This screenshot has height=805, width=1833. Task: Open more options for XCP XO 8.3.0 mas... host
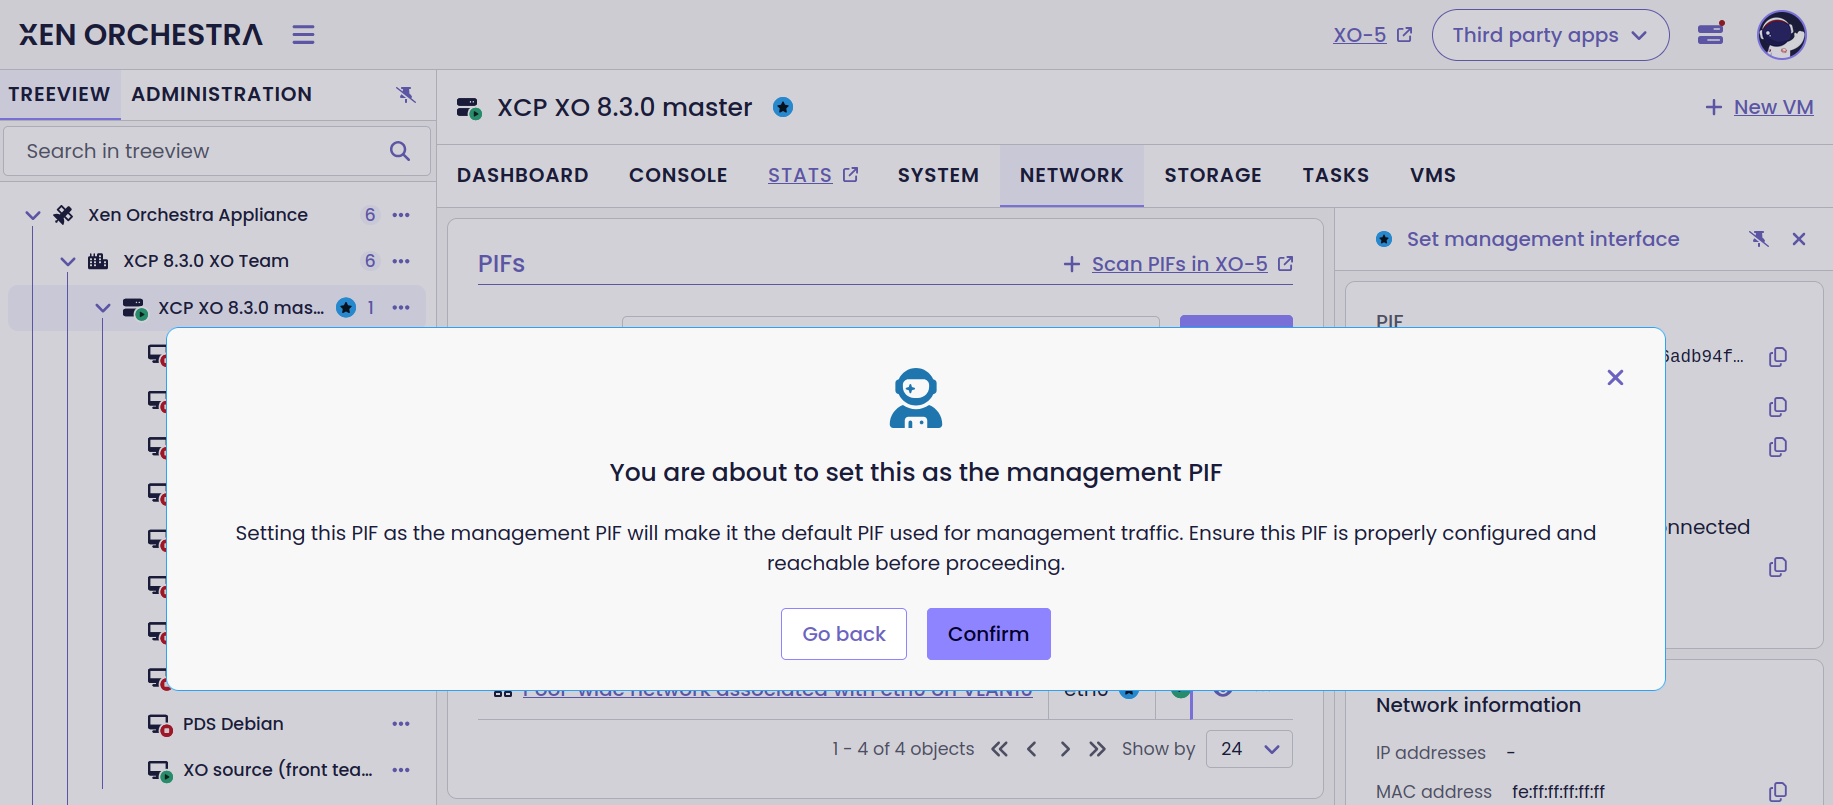(x=401, y=308)
